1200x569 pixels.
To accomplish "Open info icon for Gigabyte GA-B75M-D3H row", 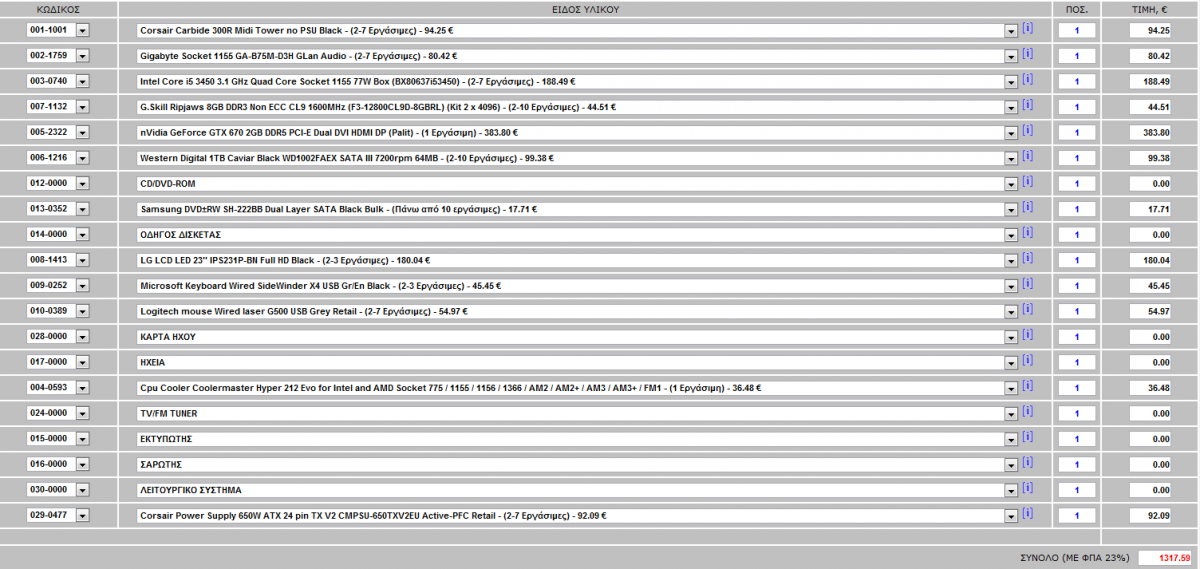I will click(x=1027, y=54).
